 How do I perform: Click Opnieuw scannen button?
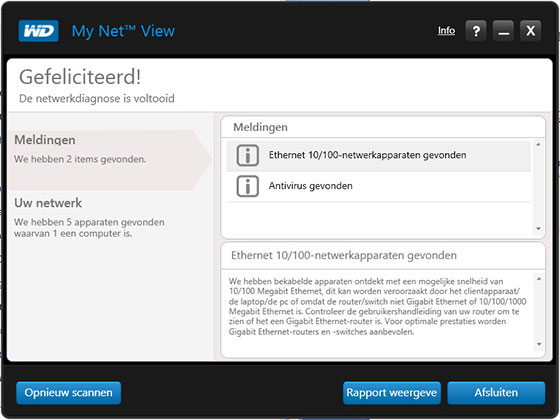tap(69, 393)
